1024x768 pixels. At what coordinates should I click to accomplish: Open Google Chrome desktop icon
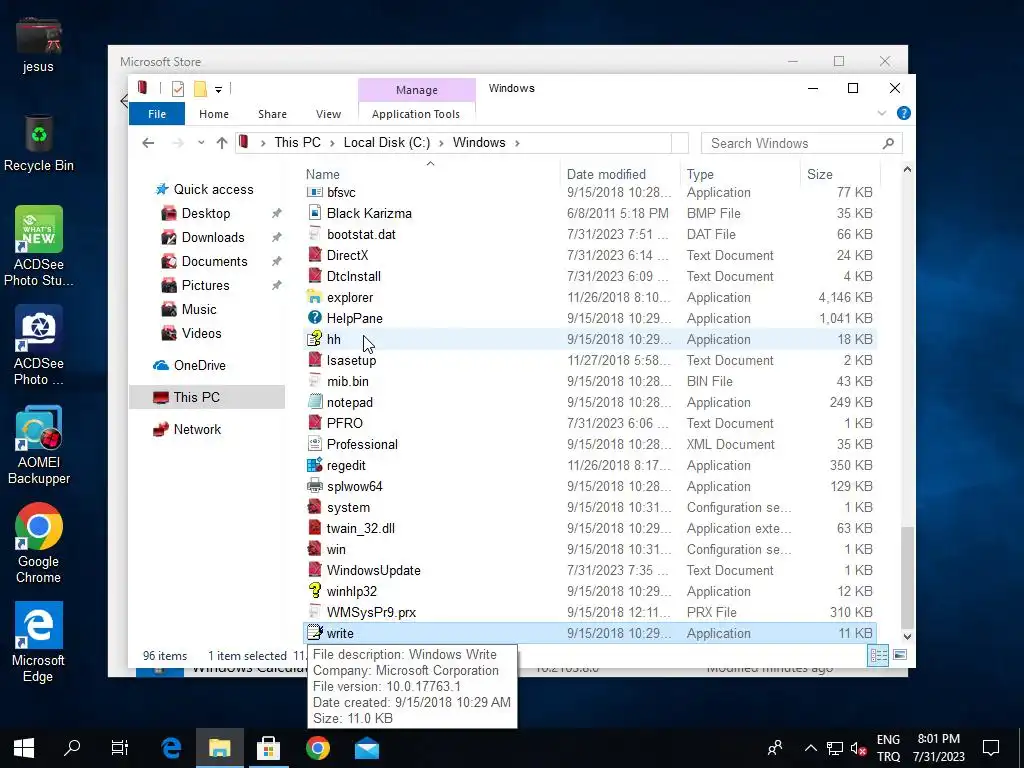click(x=39, y=543)
